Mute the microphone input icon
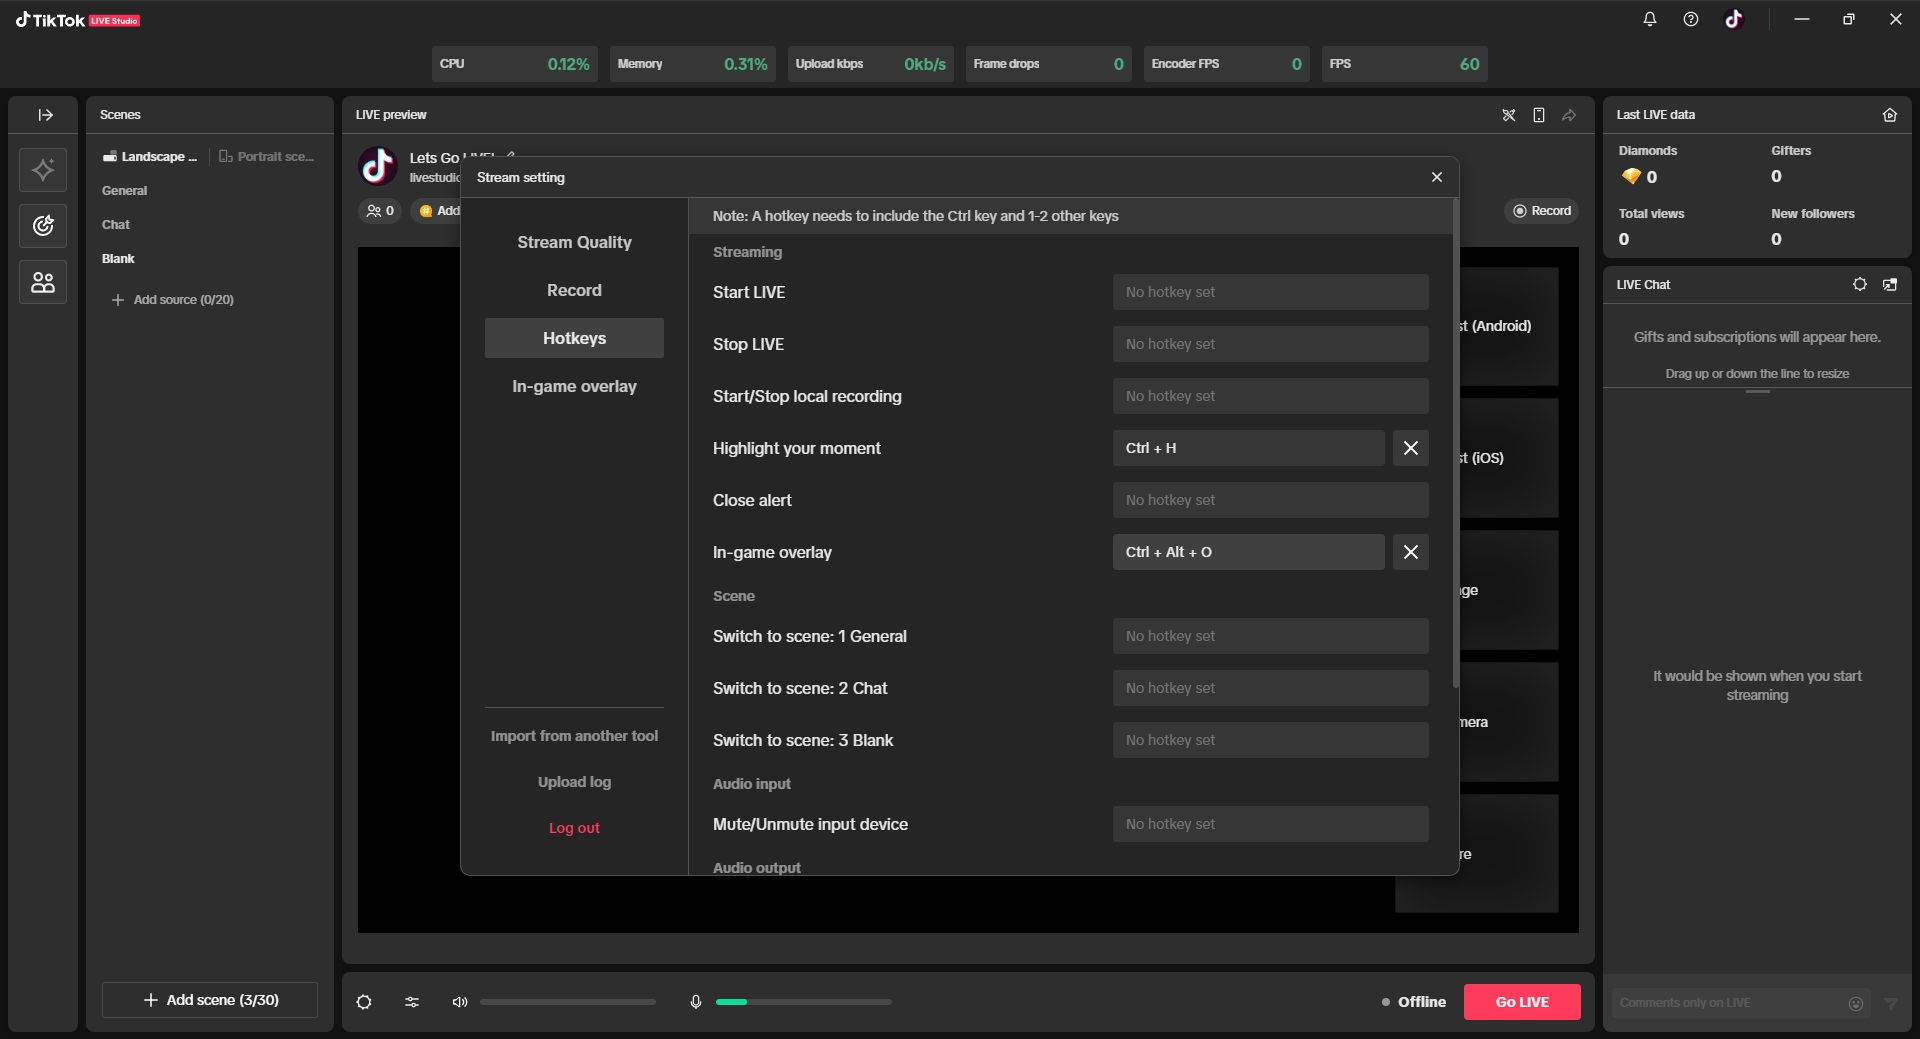 pos(696,1002)
